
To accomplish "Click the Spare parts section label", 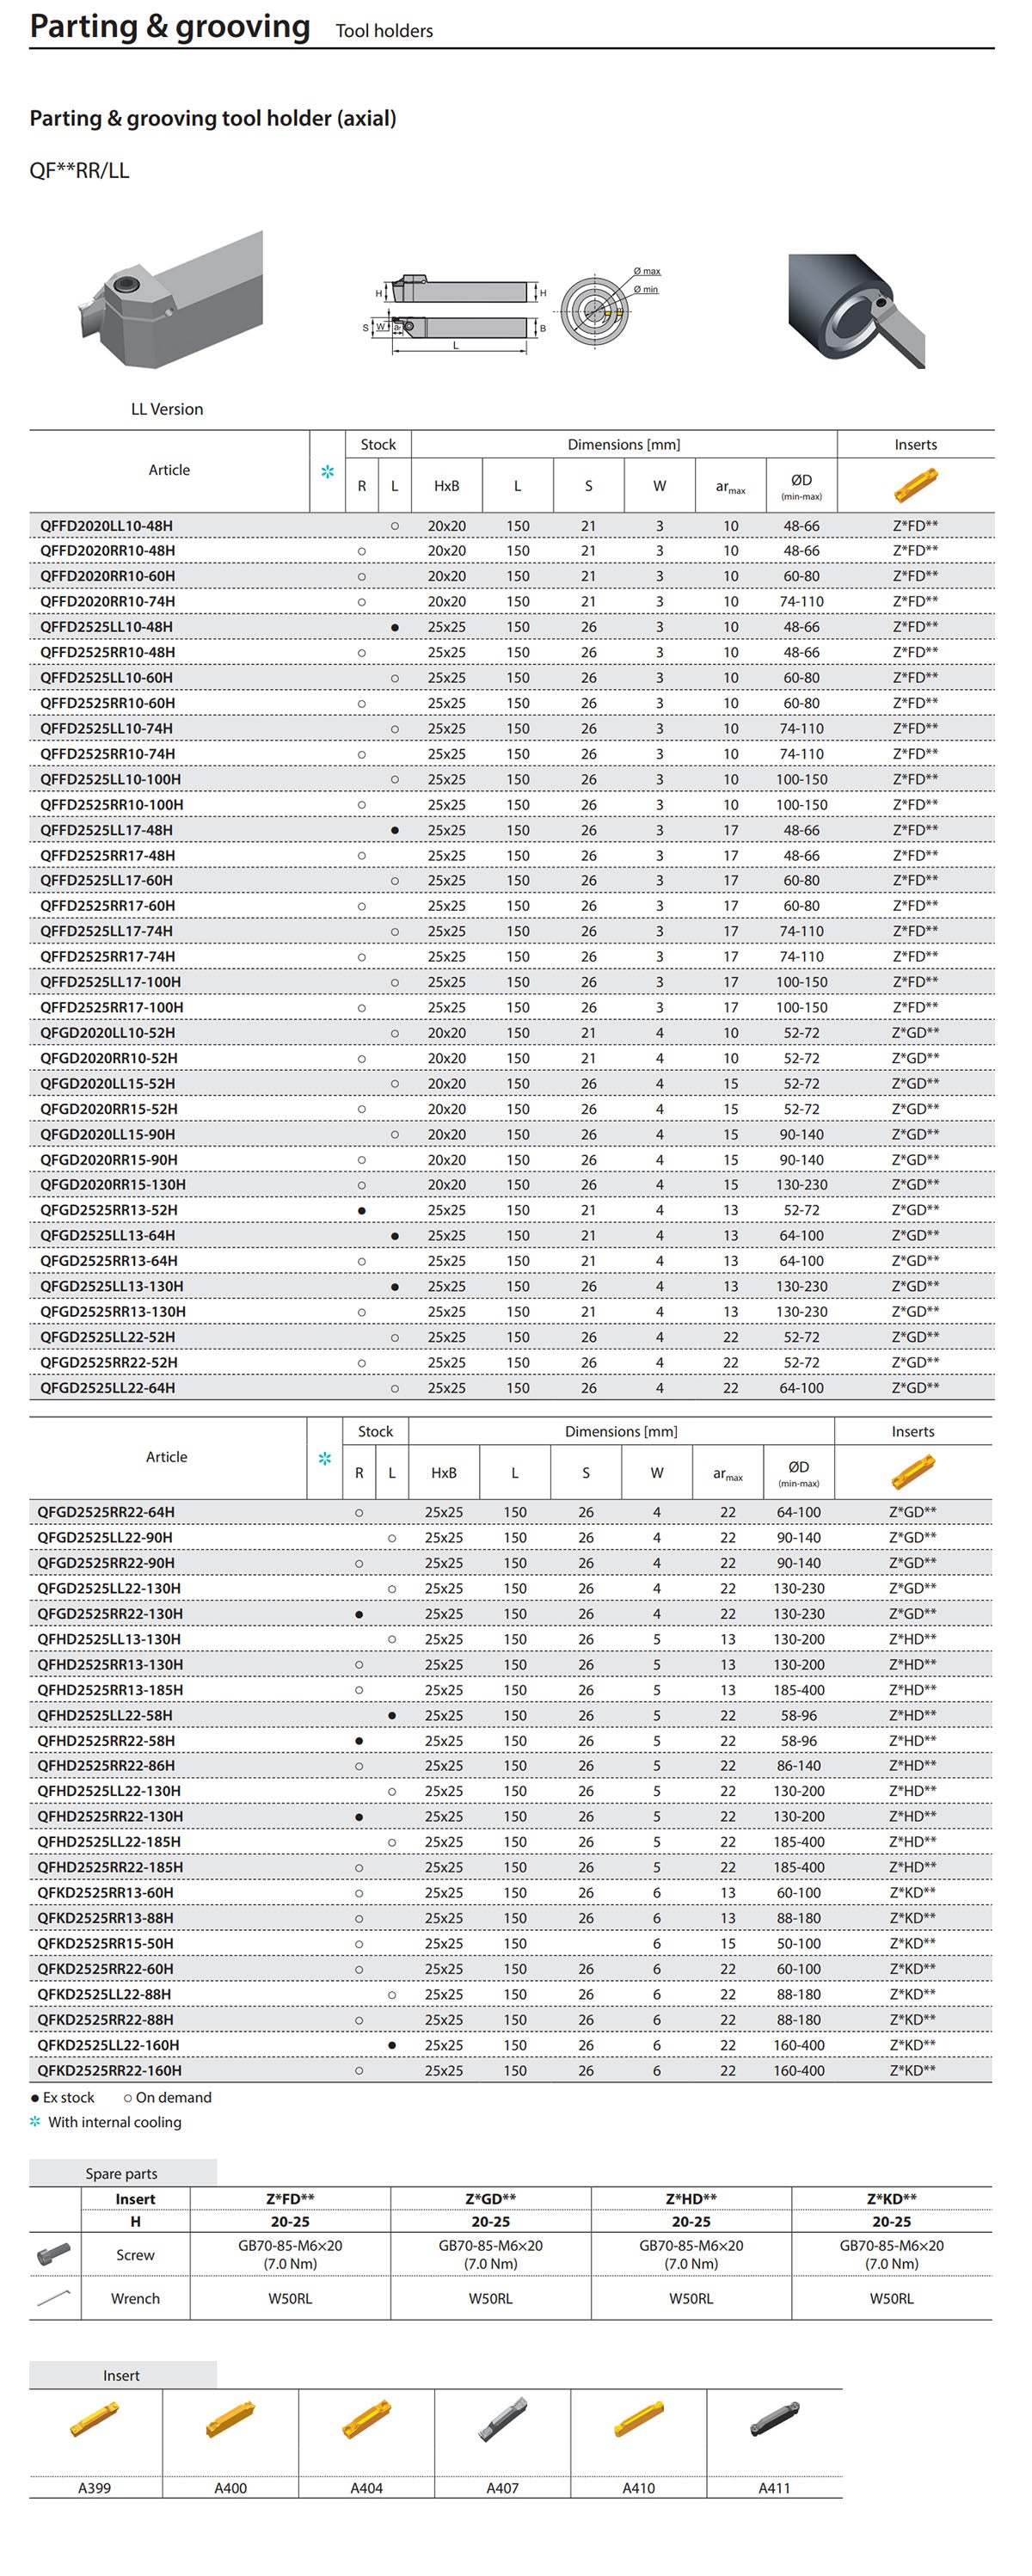I will [121, 2173].
